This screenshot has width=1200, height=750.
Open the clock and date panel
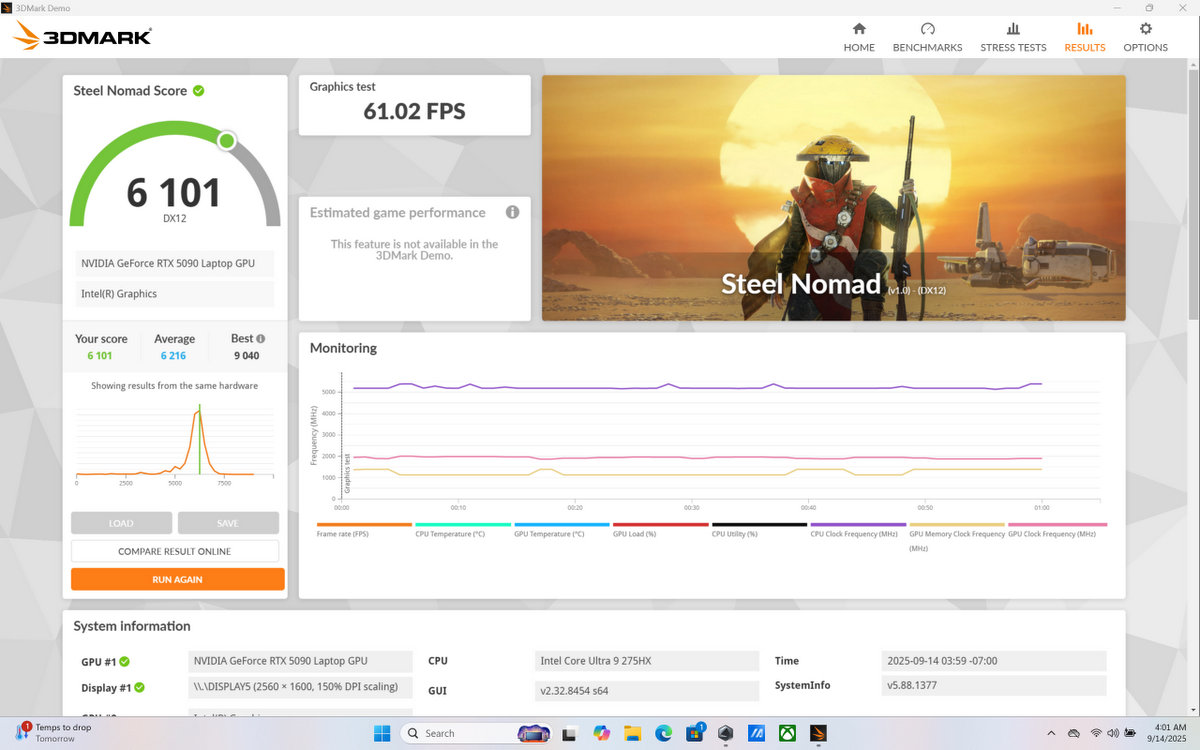(1166, 733)
